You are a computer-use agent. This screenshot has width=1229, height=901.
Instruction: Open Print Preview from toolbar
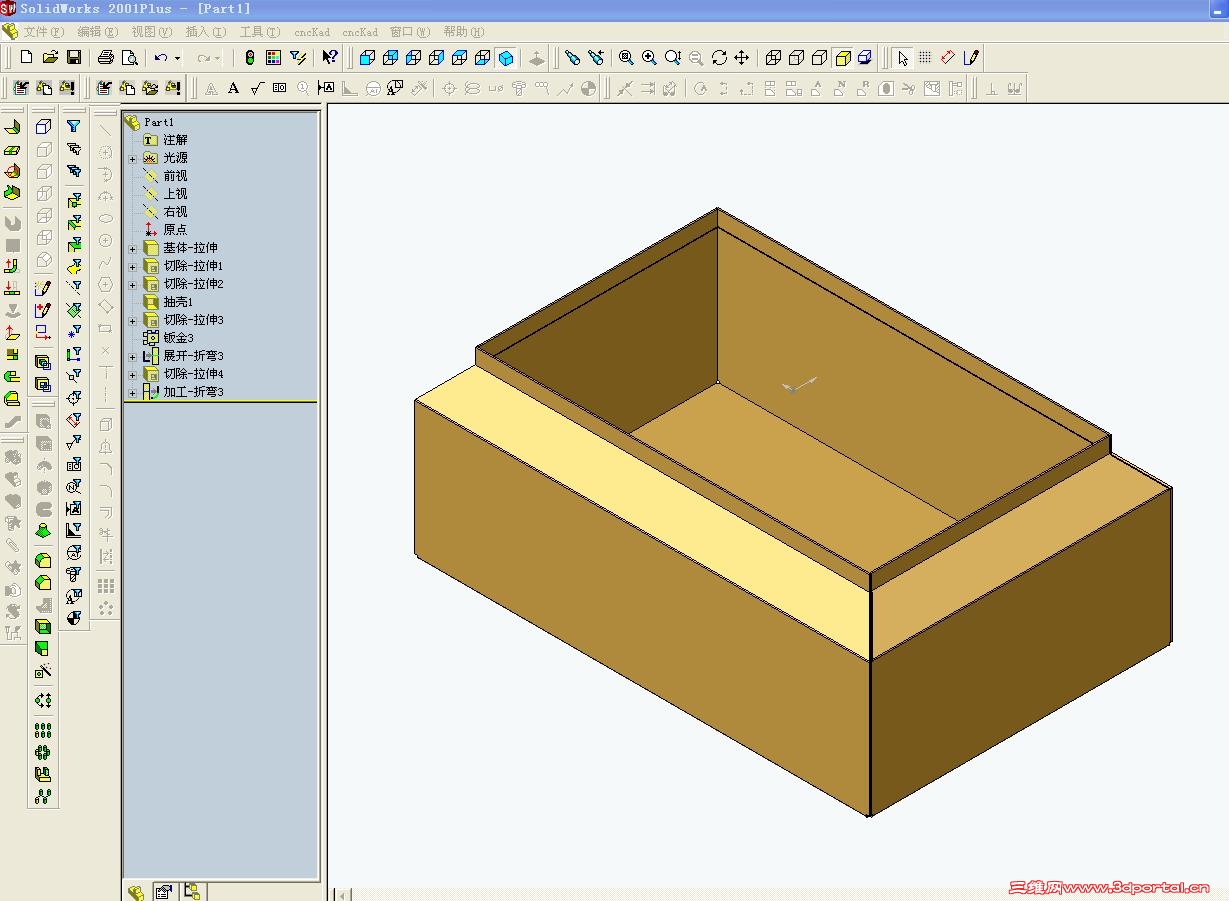point(129,58)
